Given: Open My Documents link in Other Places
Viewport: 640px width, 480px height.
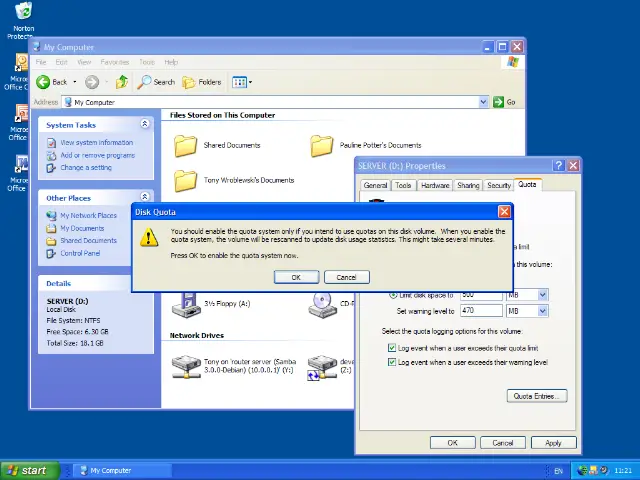Looking at the screenshot, I should click(82, 228).
